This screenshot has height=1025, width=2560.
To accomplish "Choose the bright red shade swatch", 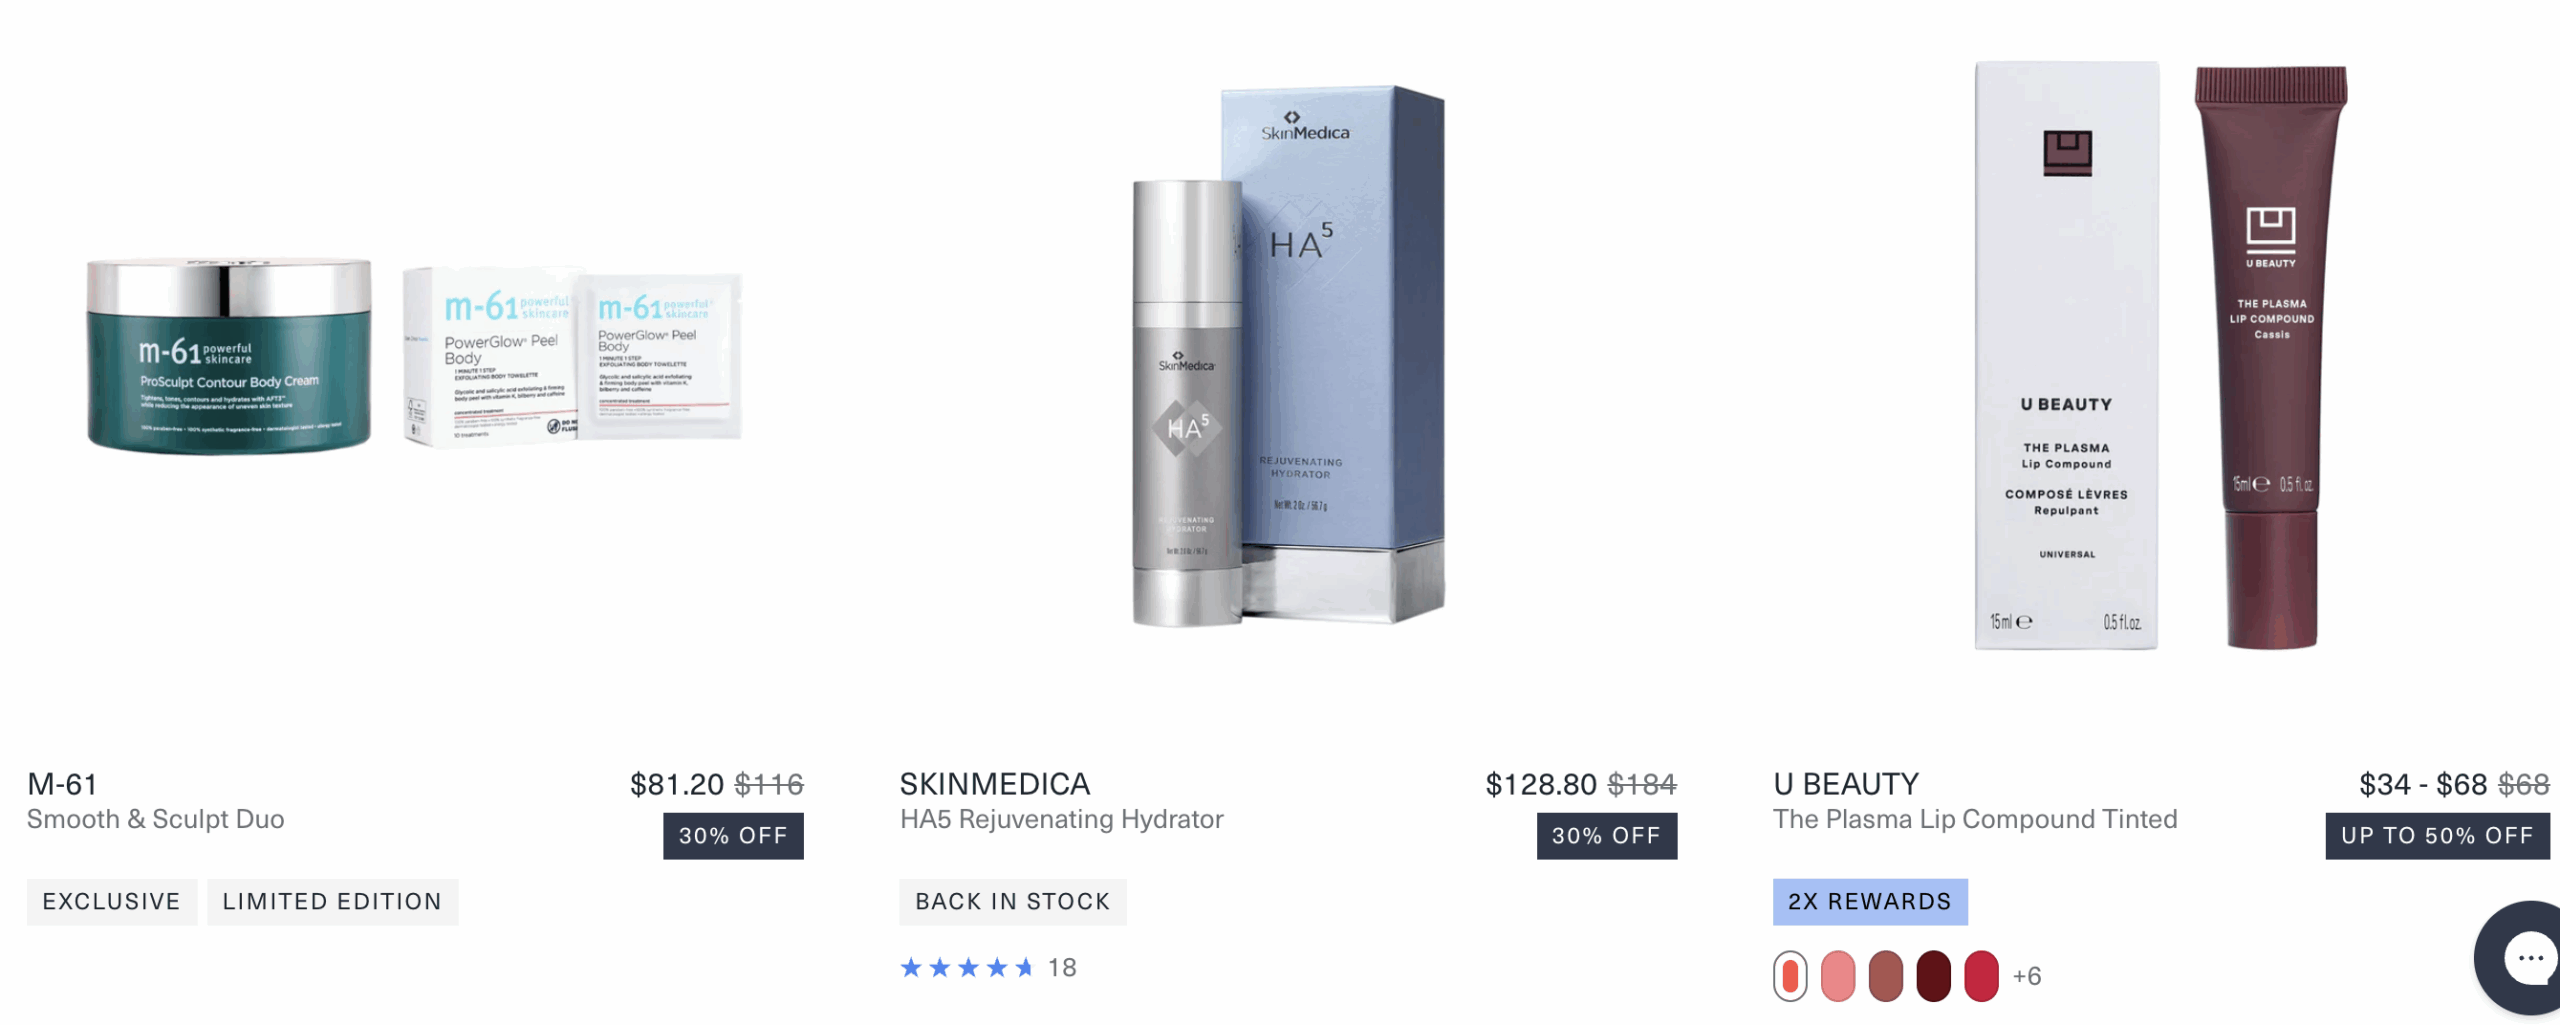I will click(1981, 976).
